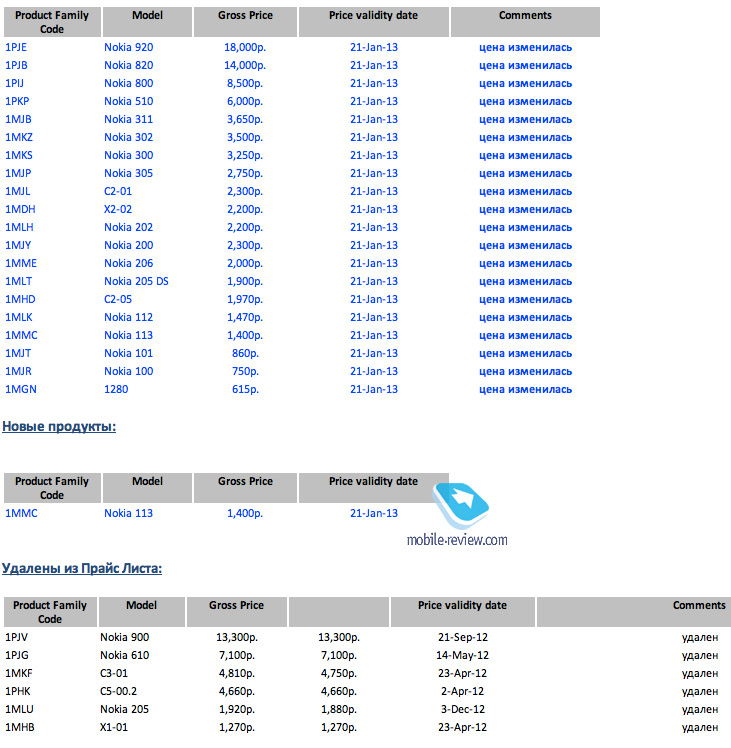Select the 1,920p. gross price

click(x=237, y=709)
